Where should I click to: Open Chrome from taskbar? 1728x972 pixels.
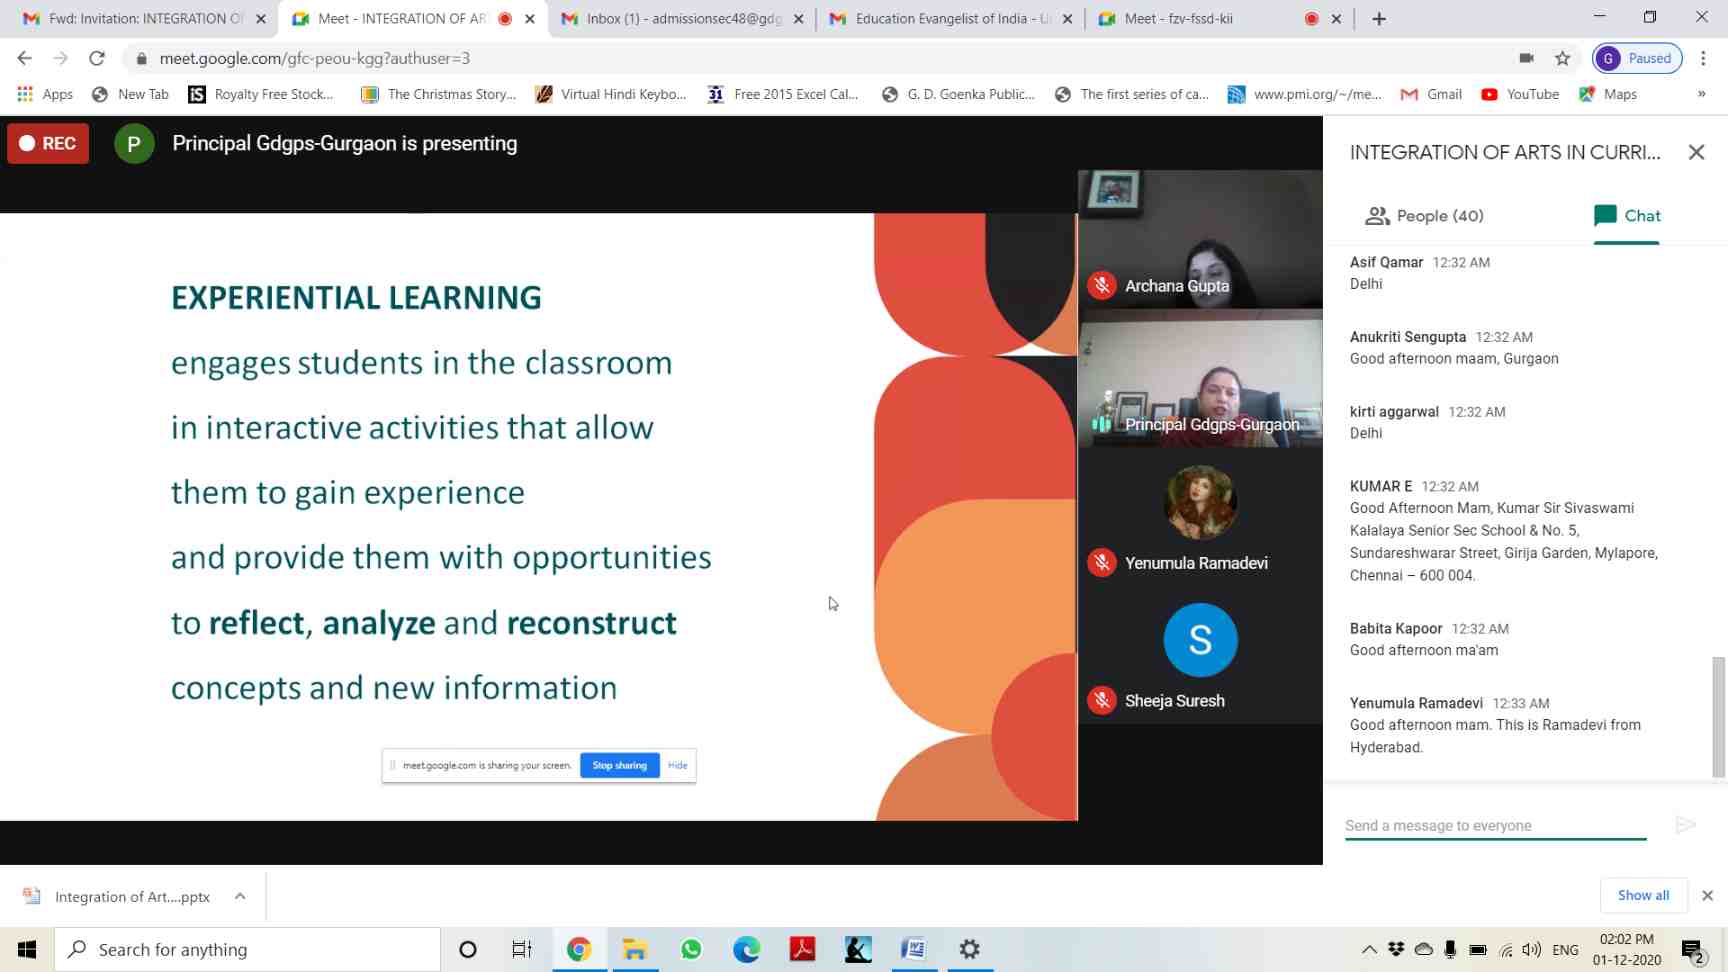pyautogui.click(x=579, y=949)
